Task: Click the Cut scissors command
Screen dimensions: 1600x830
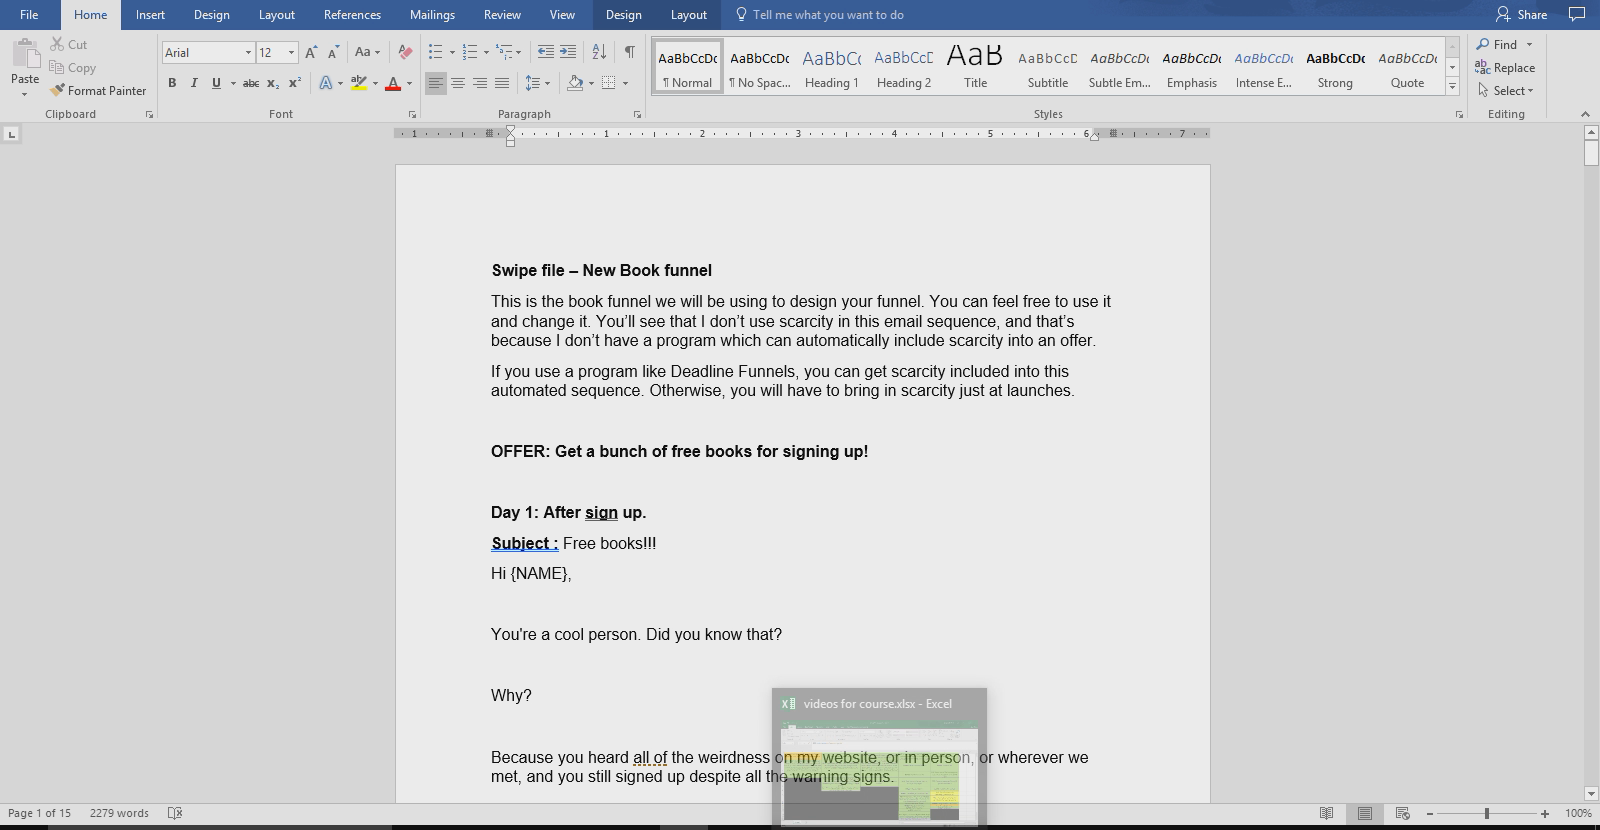Action: (68, 45)
